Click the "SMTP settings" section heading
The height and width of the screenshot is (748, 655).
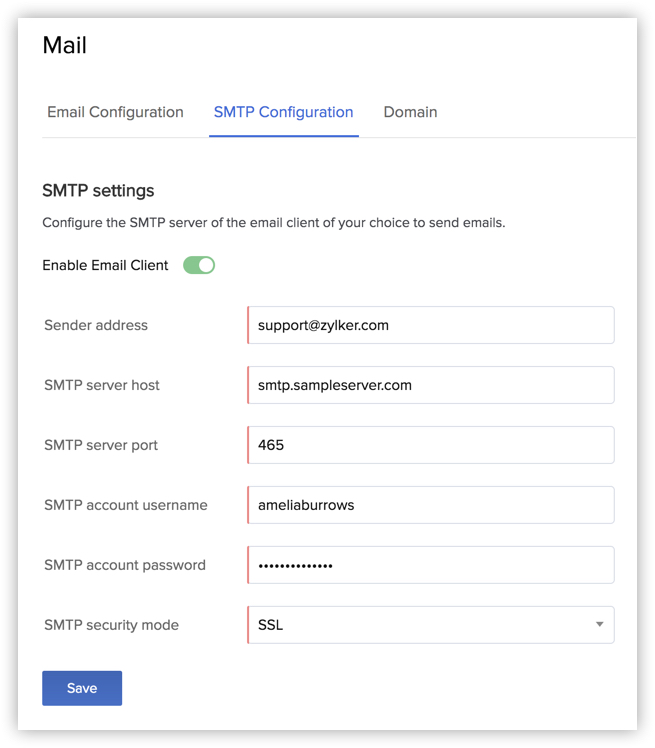pos(98,190)
